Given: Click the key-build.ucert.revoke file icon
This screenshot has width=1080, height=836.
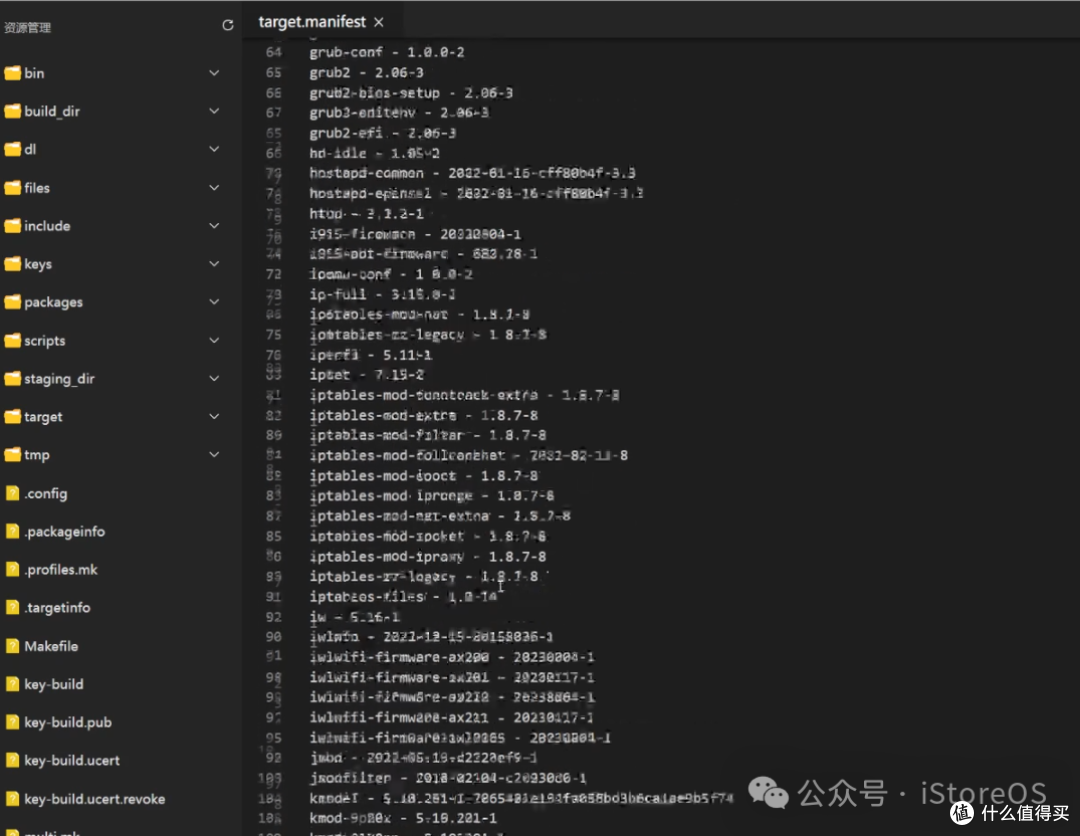Looking at the screenshot, I should (12, 799).
